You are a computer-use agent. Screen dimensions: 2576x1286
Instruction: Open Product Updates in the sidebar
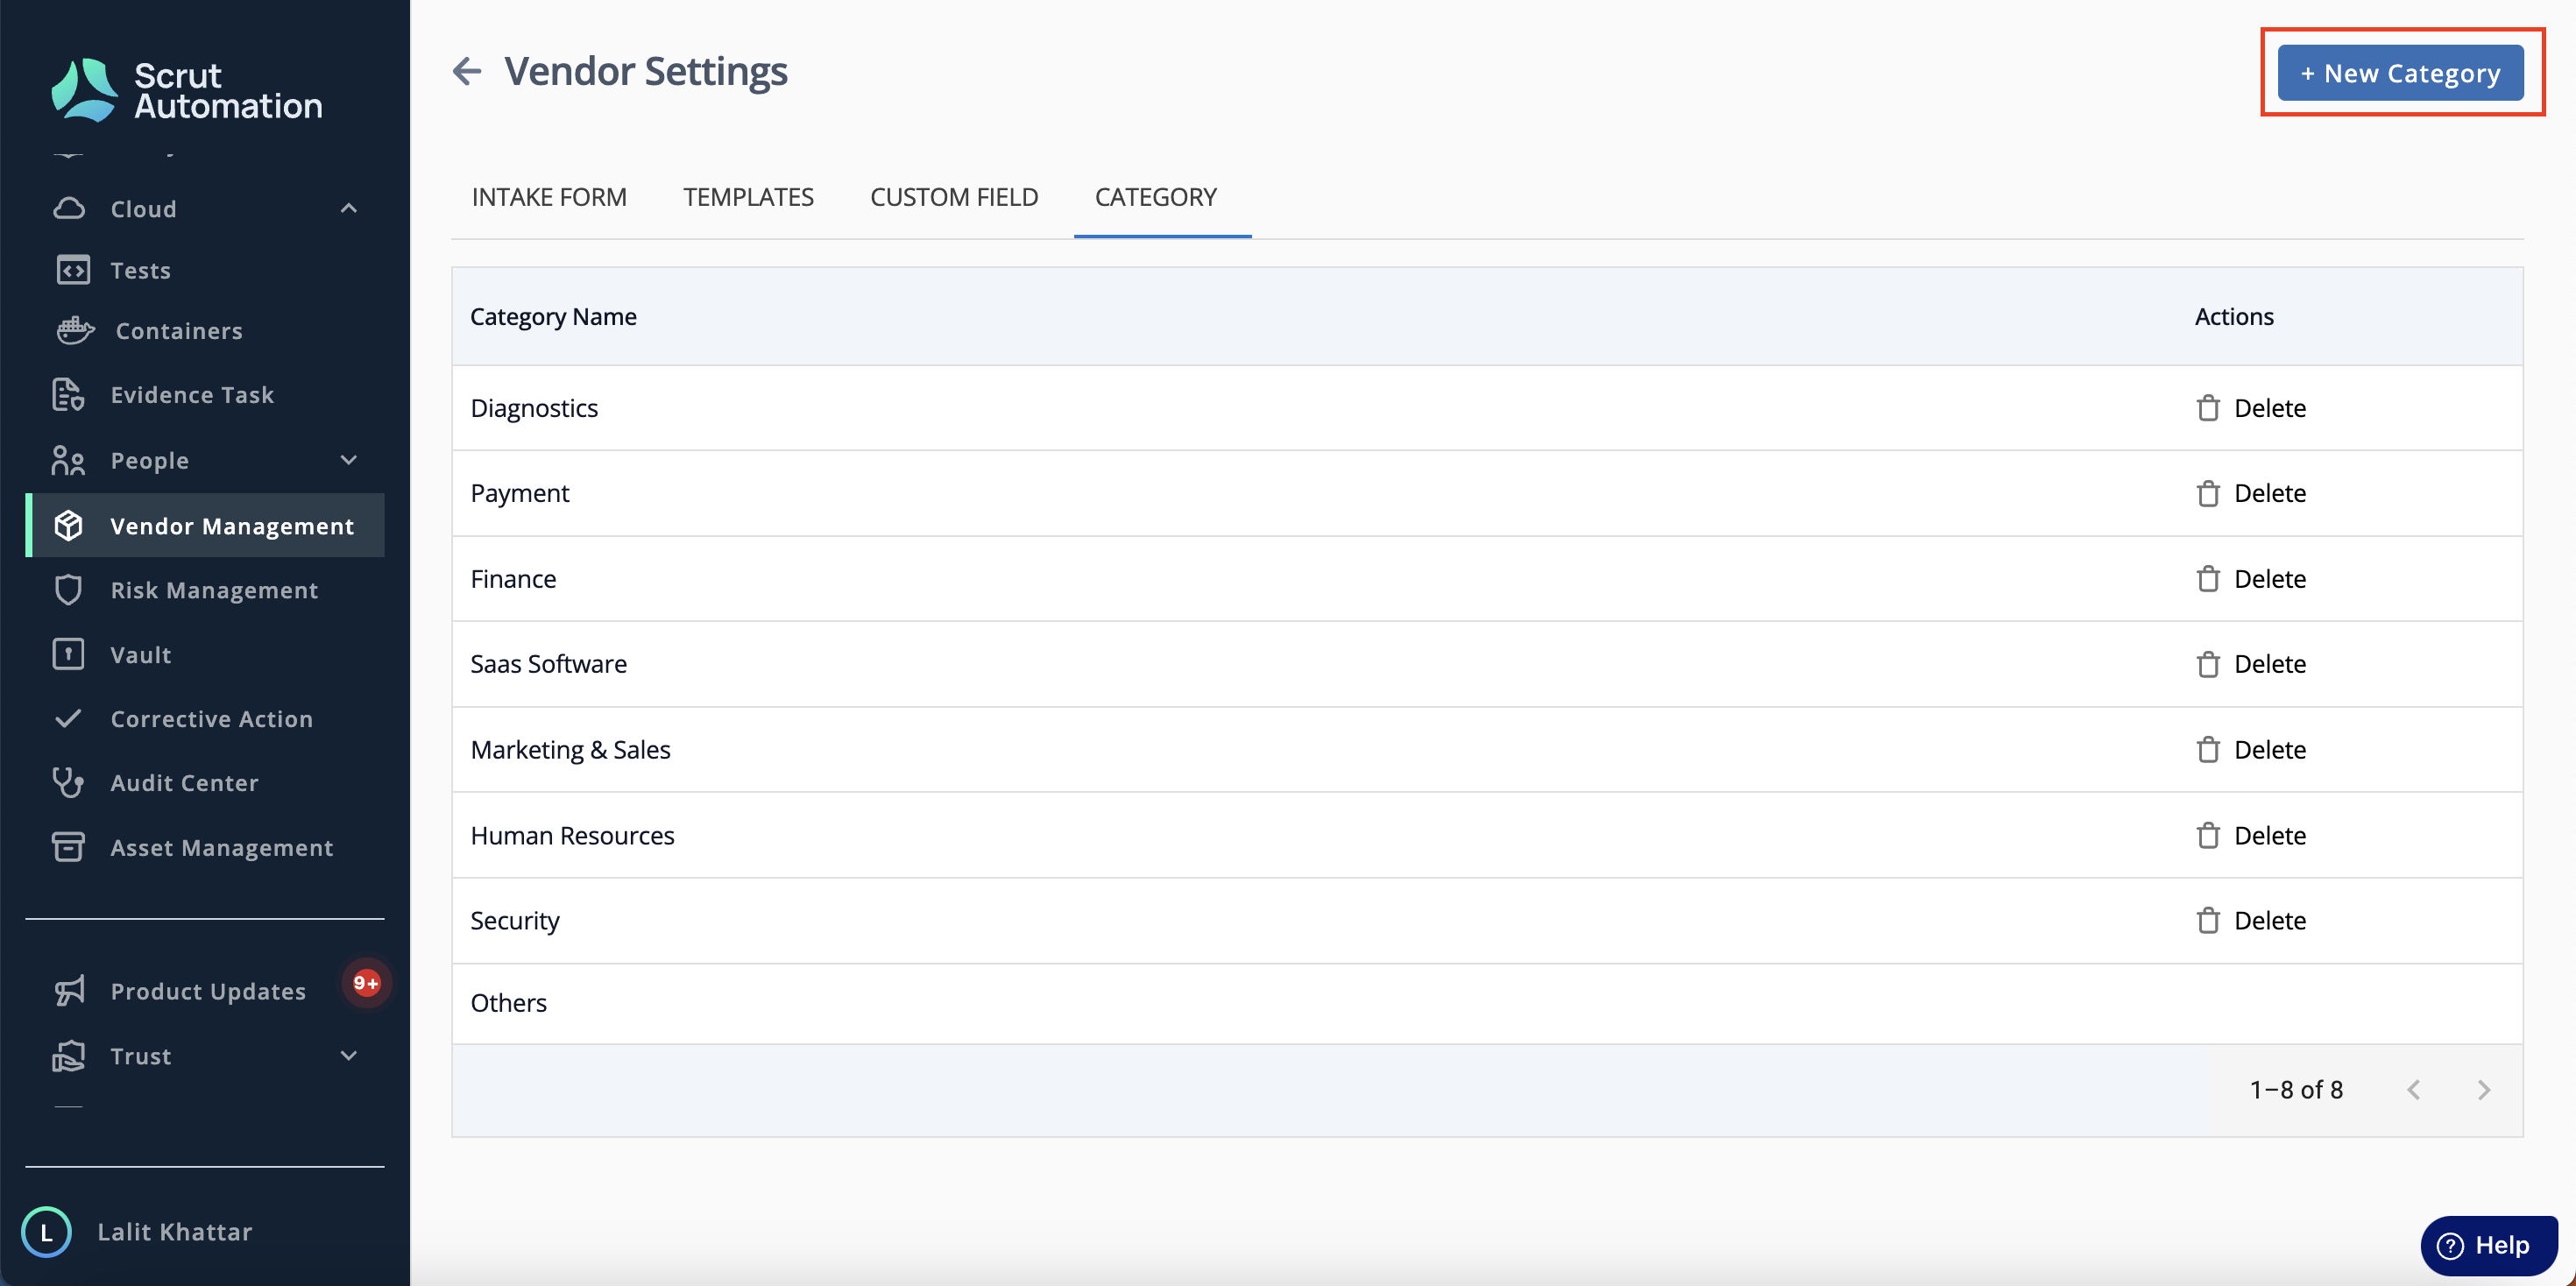point(205,991)
